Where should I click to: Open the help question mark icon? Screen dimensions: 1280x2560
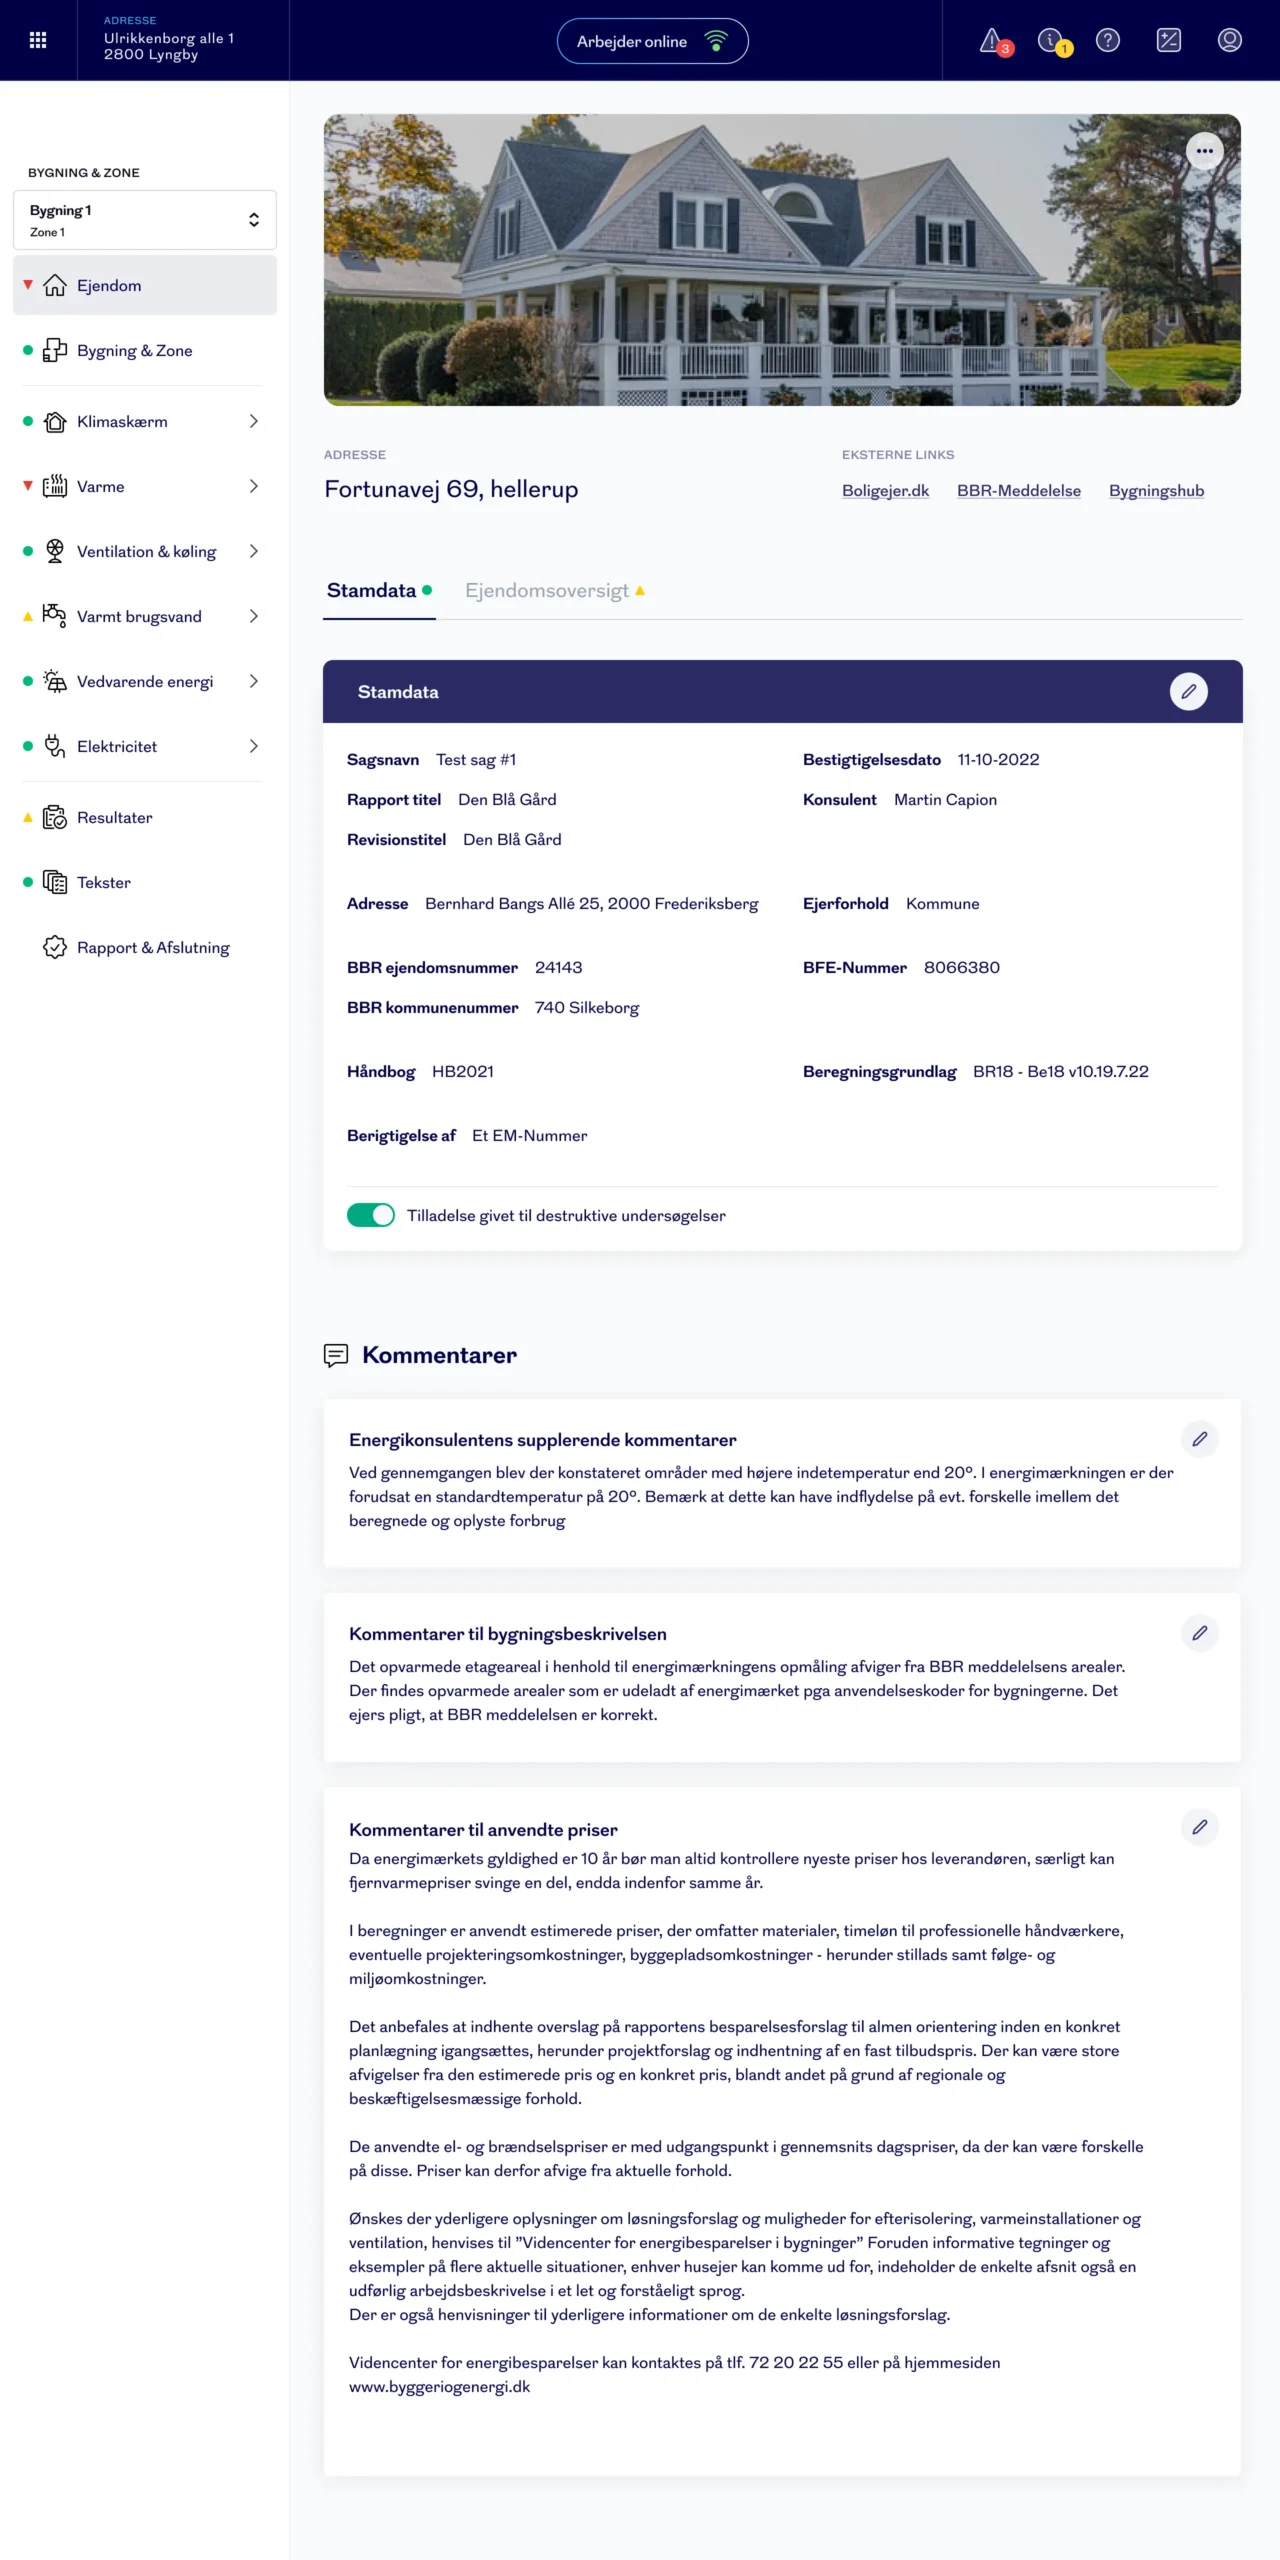tap(1108, 40)
